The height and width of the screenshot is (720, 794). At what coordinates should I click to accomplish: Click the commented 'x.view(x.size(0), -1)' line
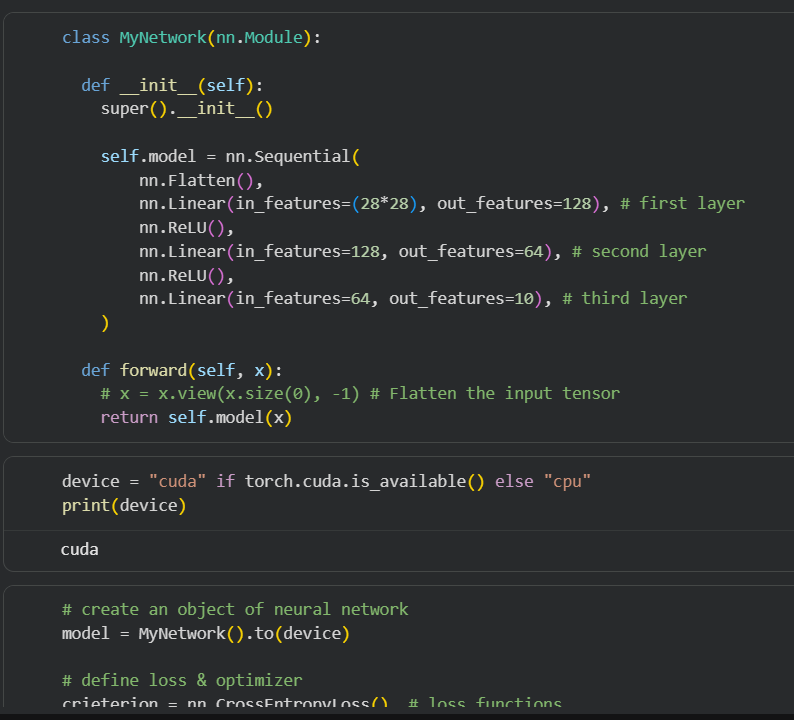360,393
